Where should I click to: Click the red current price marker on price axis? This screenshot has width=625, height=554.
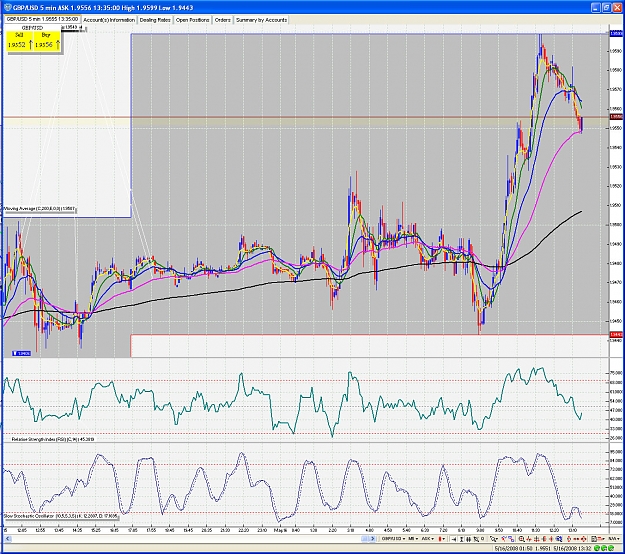(616, 117)
